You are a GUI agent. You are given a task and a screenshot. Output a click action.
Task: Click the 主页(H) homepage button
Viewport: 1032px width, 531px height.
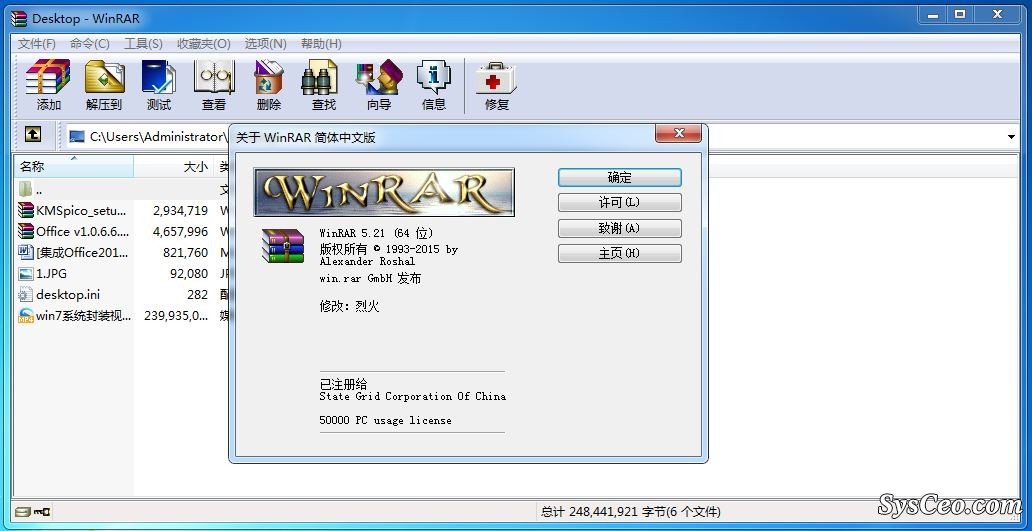tap(619, 253)
